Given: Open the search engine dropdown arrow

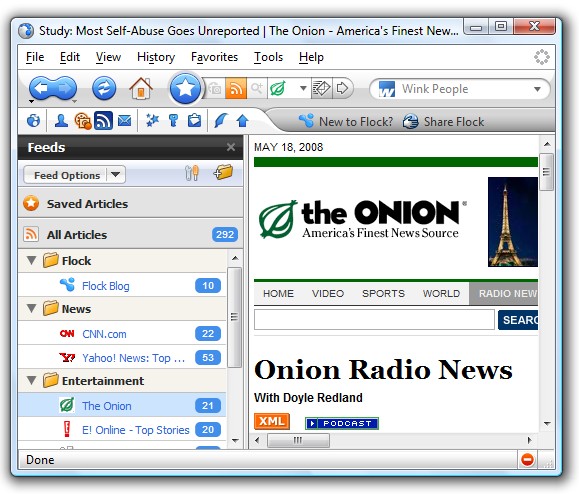Looking at the screenshot, I should click(x=537, y=89).
